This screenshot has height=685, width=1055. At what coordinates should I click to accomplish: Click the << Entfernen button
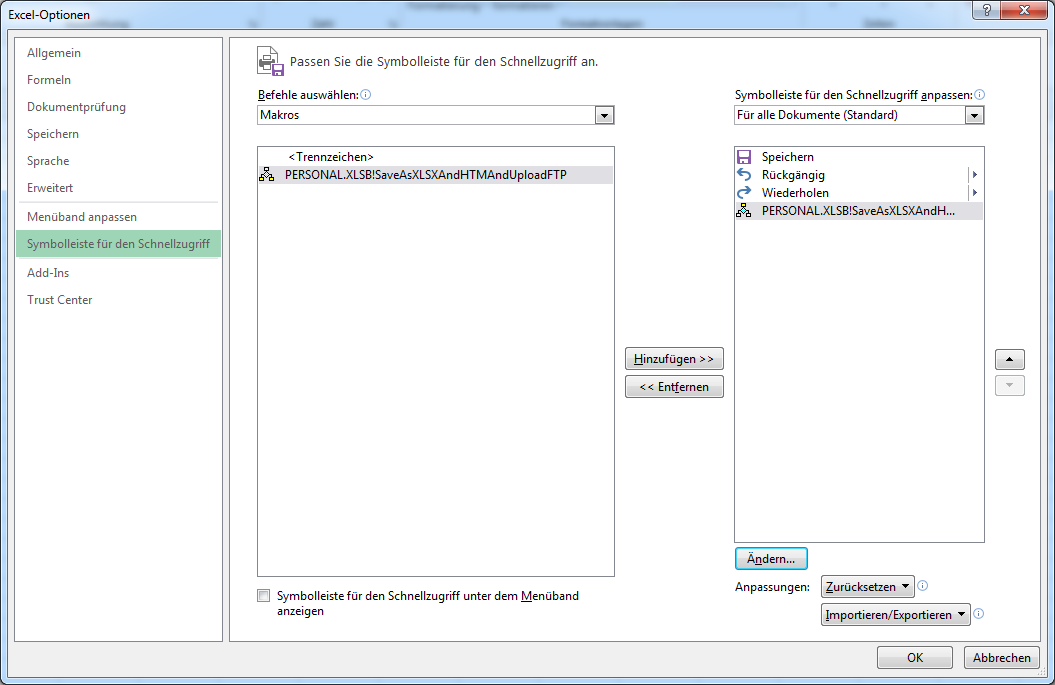673,387
